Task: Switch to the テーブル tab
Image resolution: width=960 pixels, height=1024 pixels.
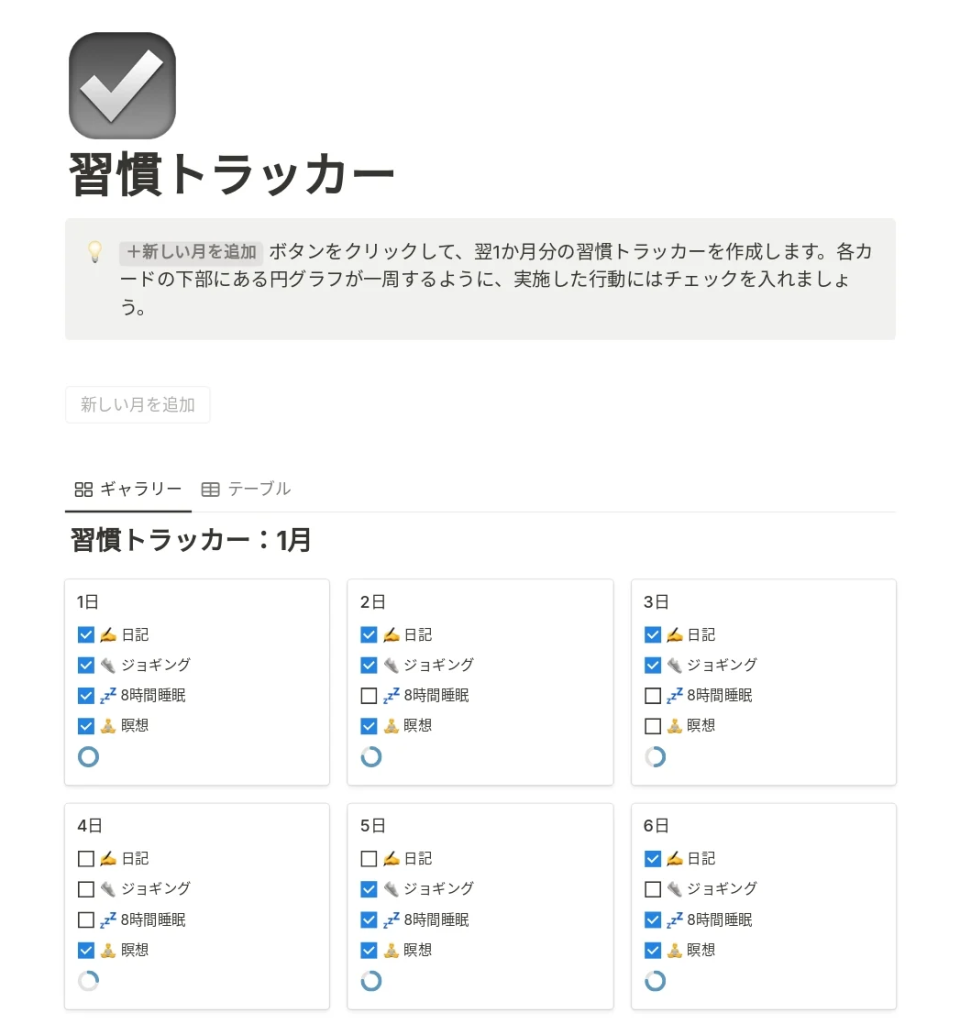Action: 259,489
